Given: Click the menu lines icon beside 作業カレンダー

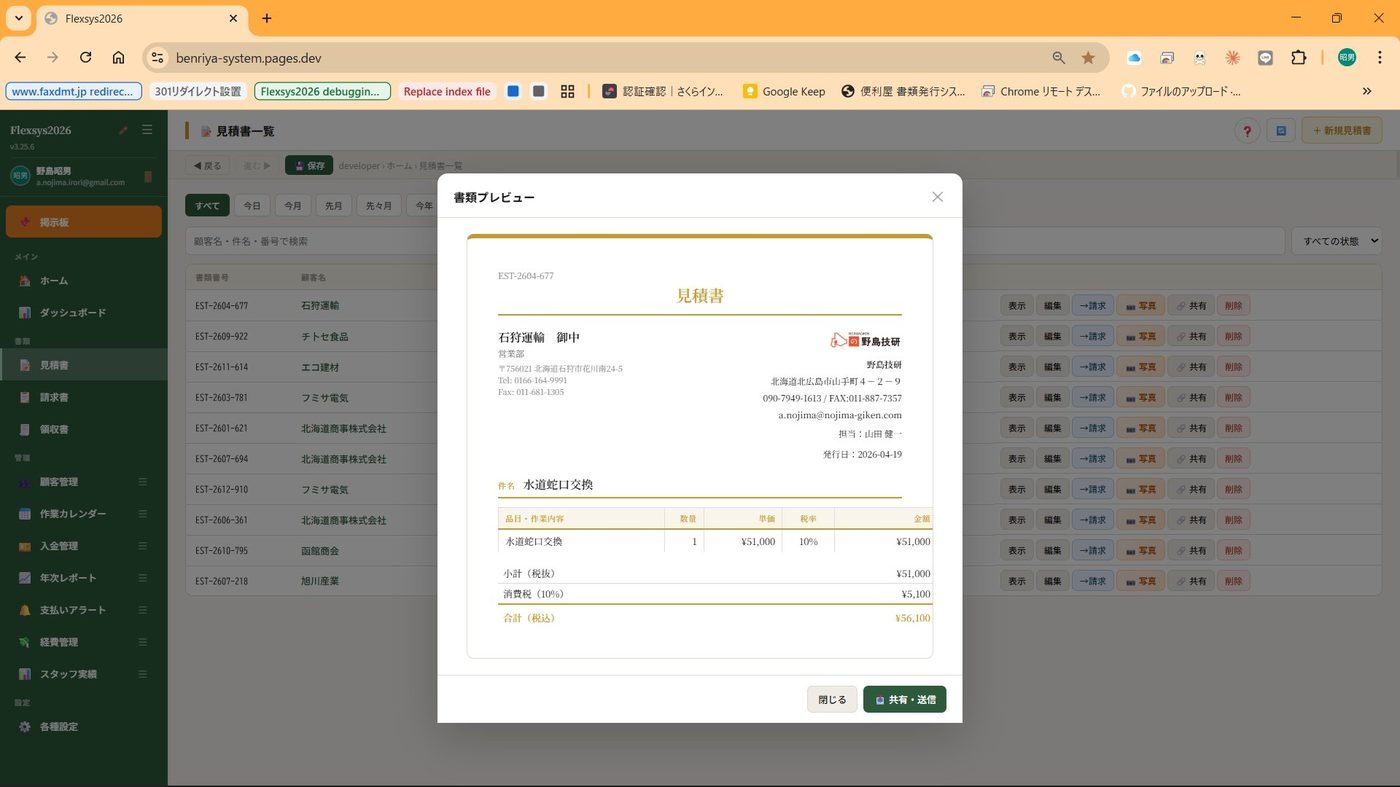Looking at the screenshot, I should (x=142, y=514).
